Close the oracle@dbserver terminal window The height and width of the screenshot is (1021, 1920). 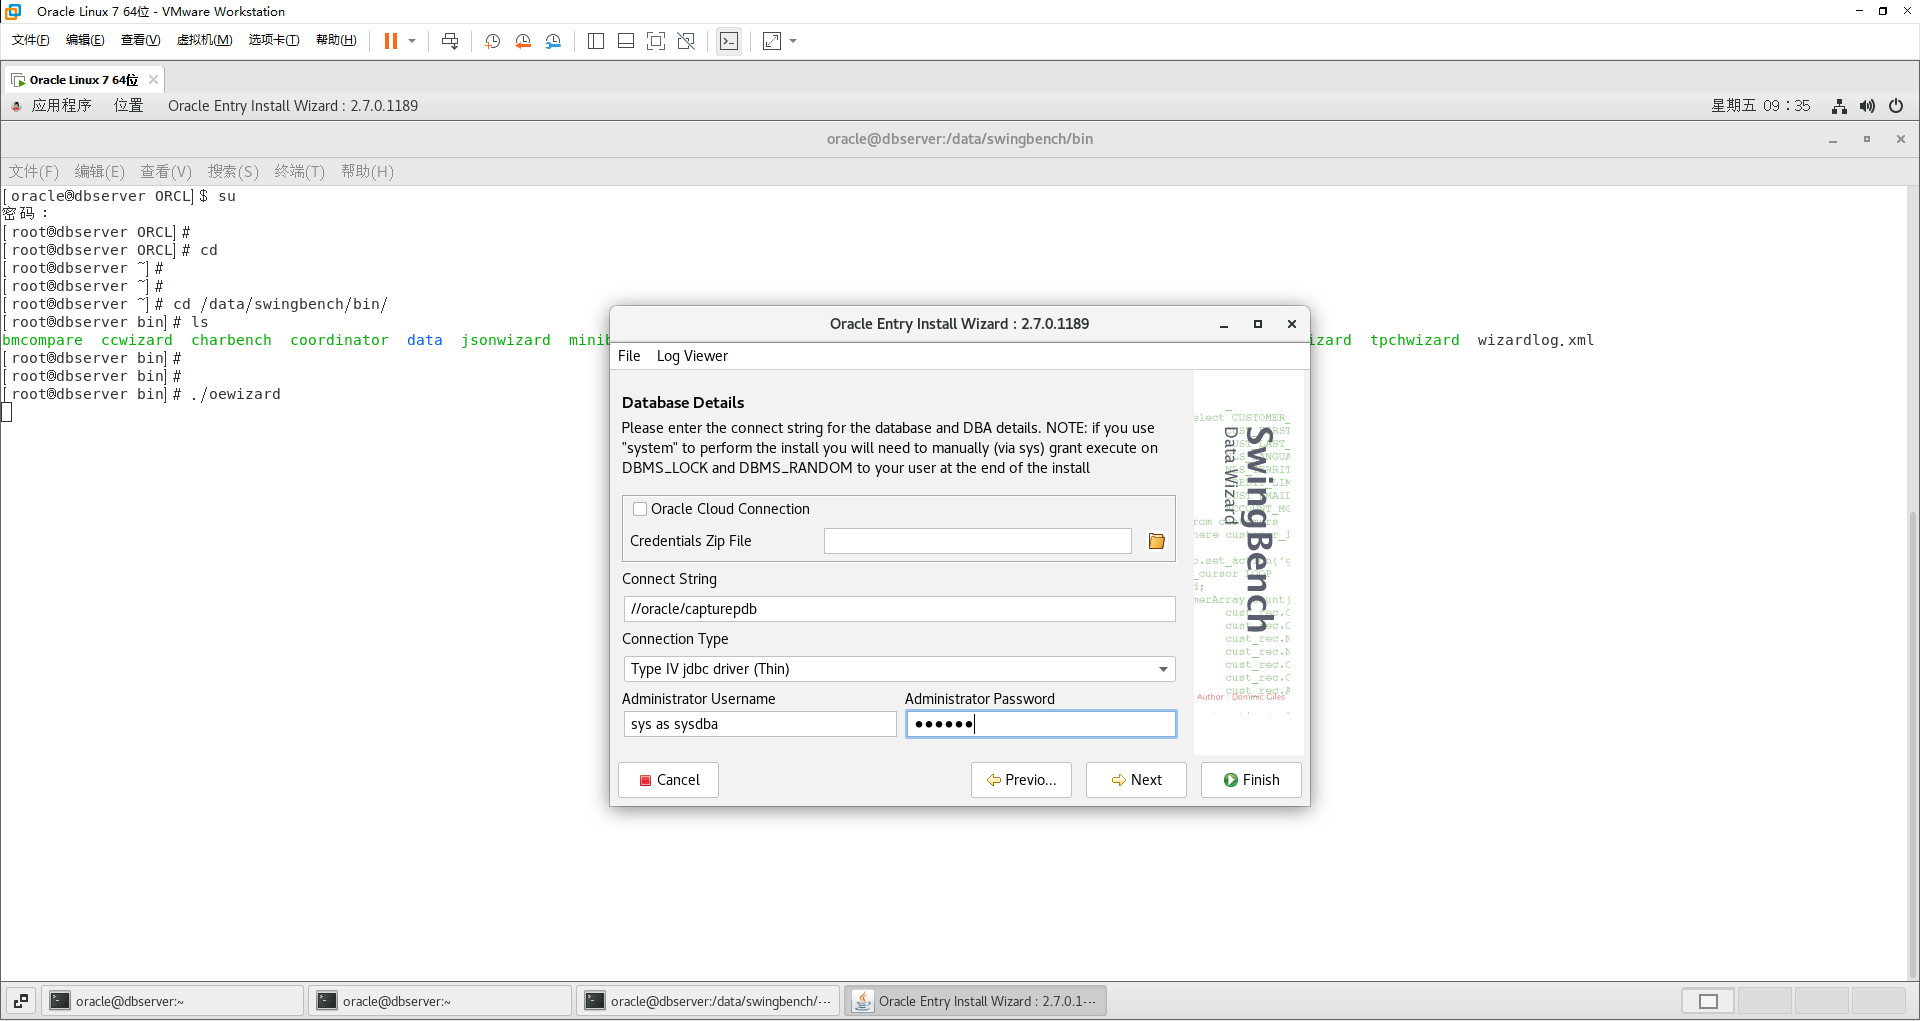click(1901, 139)
